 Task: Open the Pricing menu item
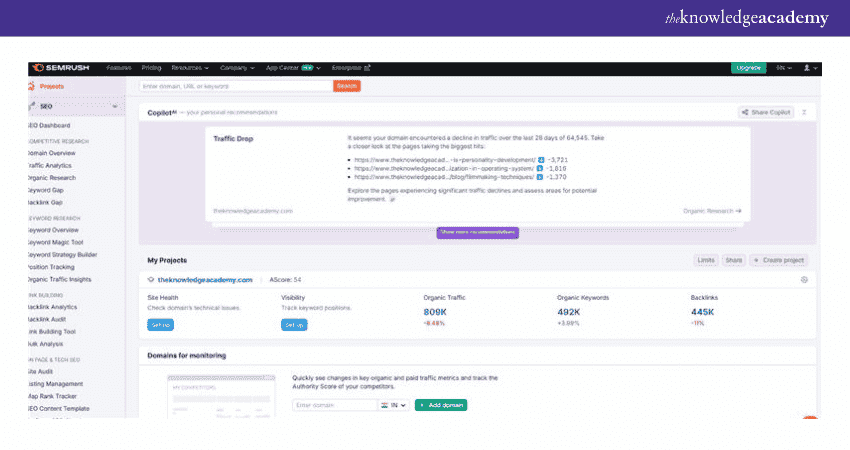[x=152, y=68]
